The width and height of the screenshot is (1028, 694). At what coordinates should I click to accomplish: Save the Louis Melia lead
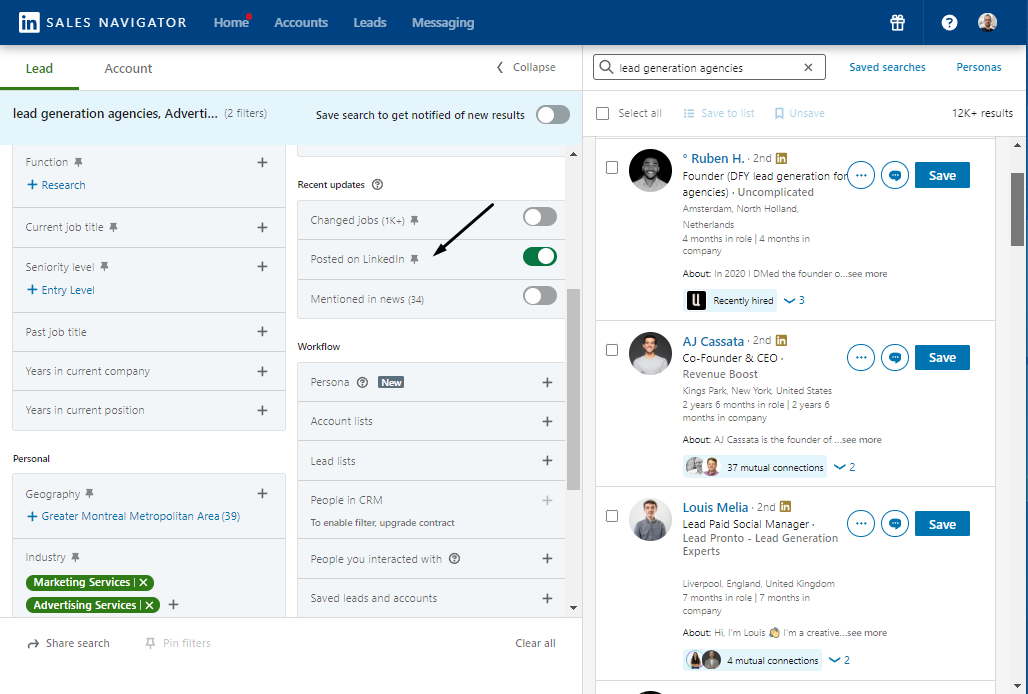(x=941, y=523)
